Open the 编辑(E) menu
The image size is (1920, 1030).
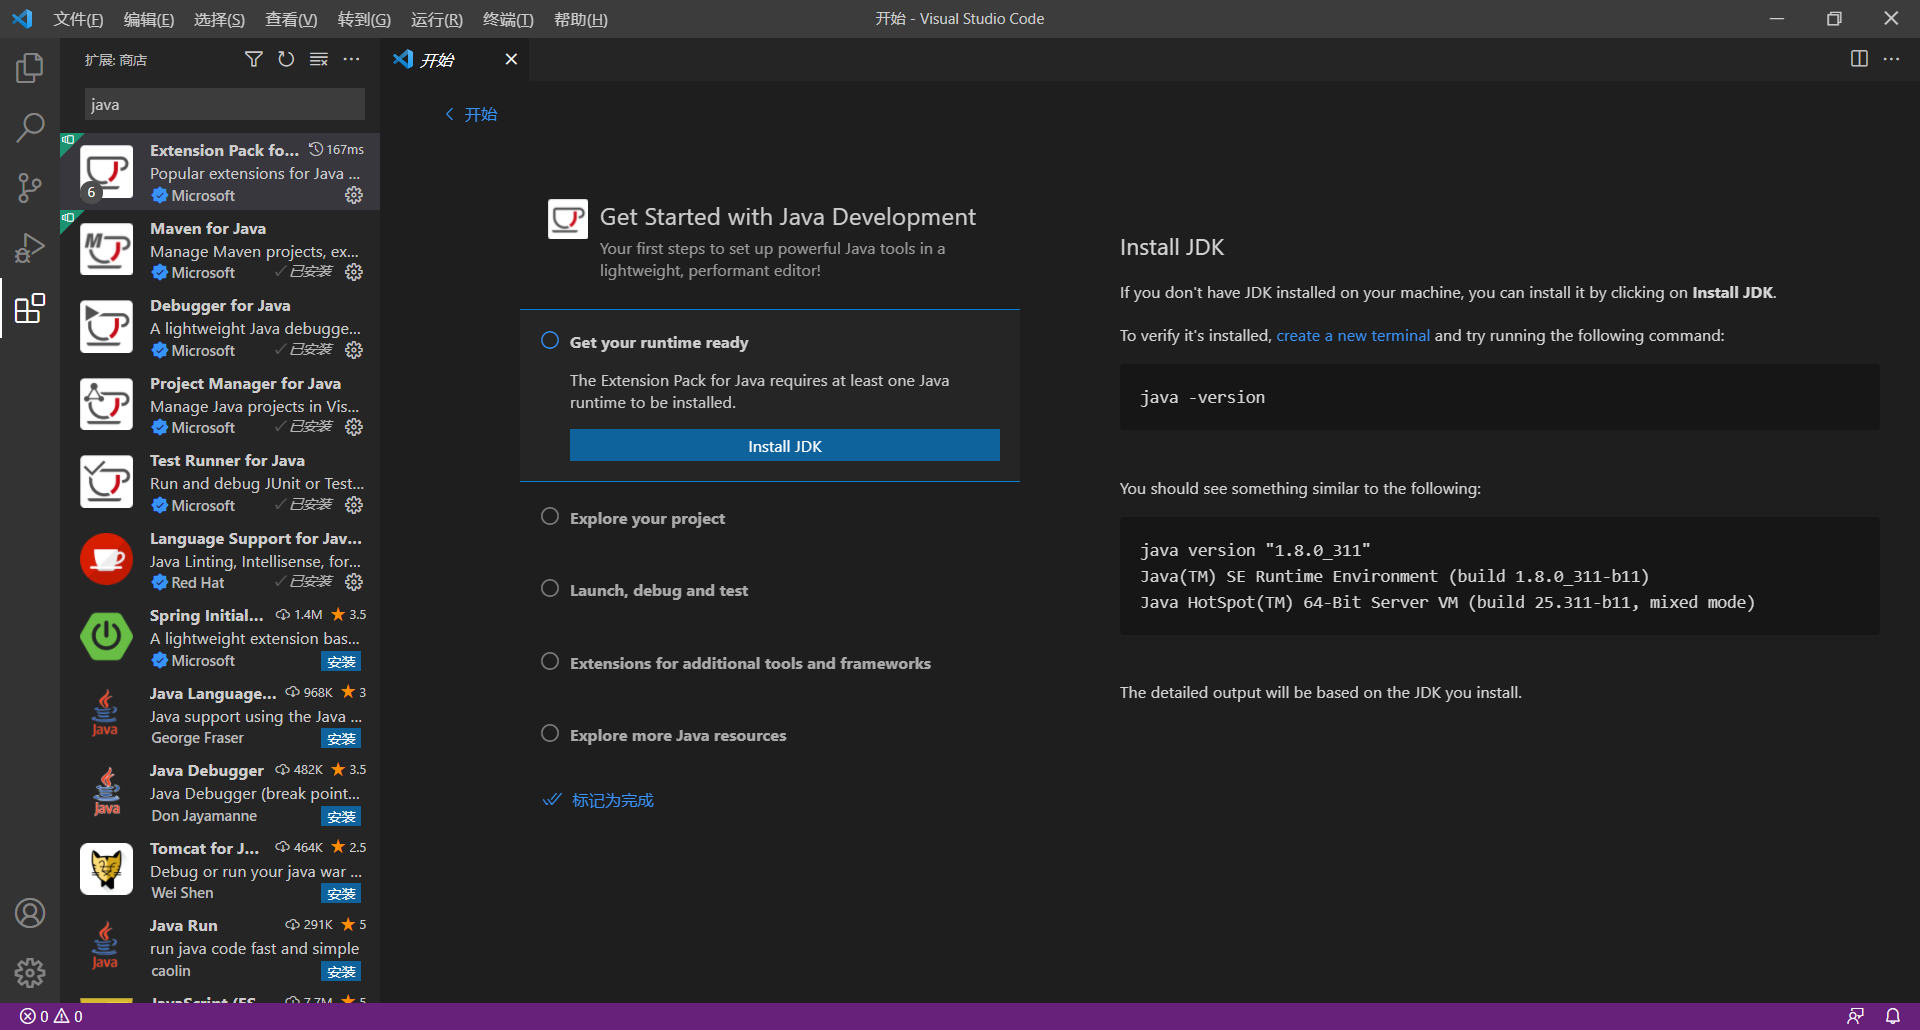(149, 19)
